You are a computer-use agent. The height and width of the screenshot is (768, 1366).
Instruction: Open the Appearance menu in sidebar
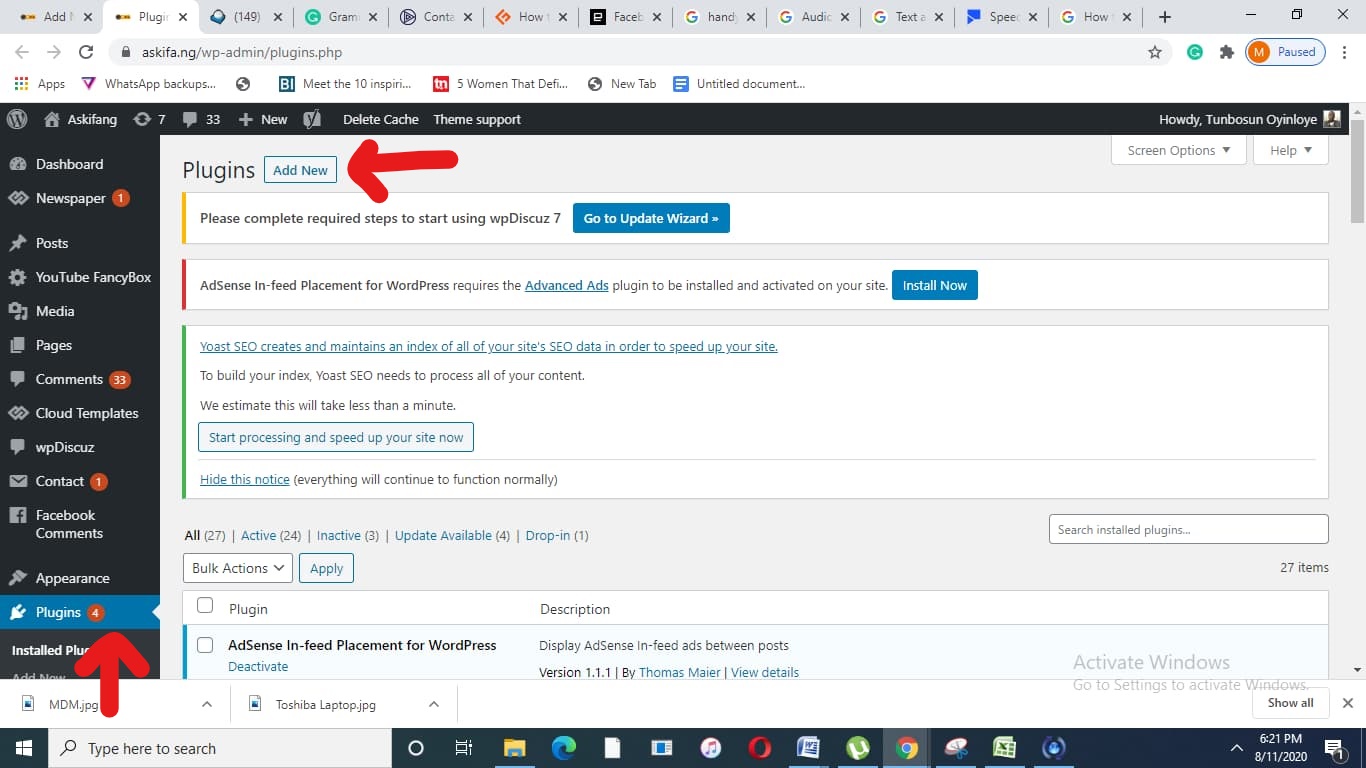tap(72, 578)
